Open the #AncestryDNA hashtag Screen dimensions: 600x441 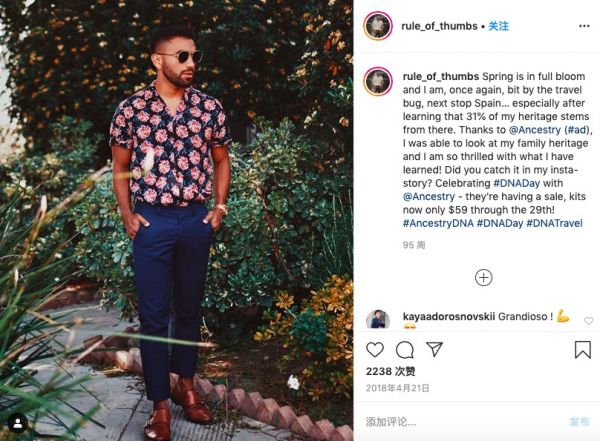pos(437,223)
